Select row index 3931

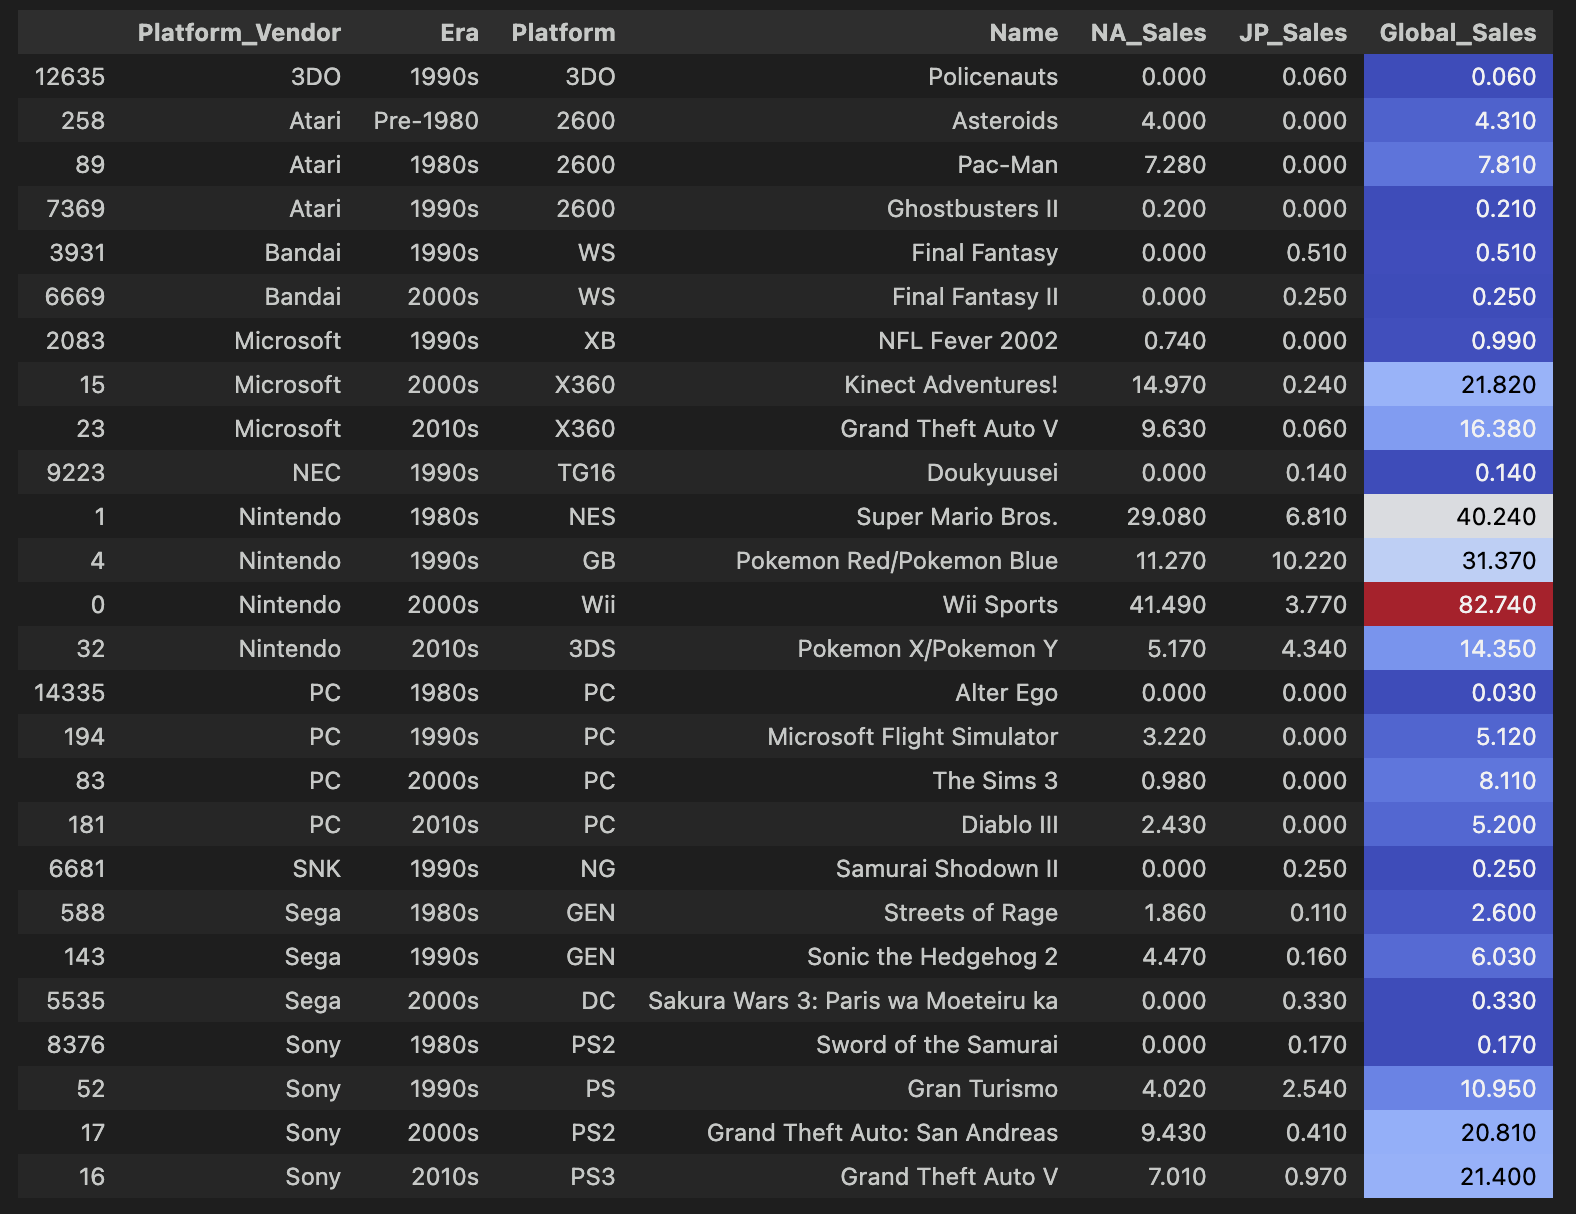click(77, 253)
